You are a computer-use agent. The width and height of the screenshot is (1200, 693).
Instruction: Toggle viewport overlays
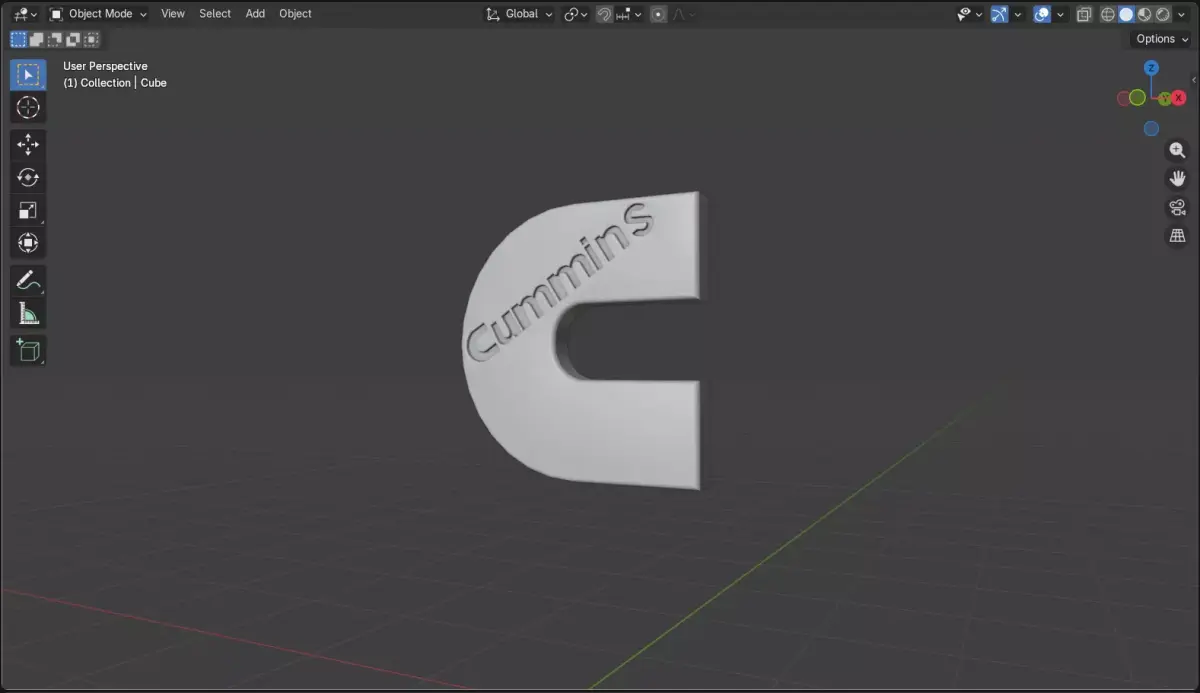point(1042,14)
